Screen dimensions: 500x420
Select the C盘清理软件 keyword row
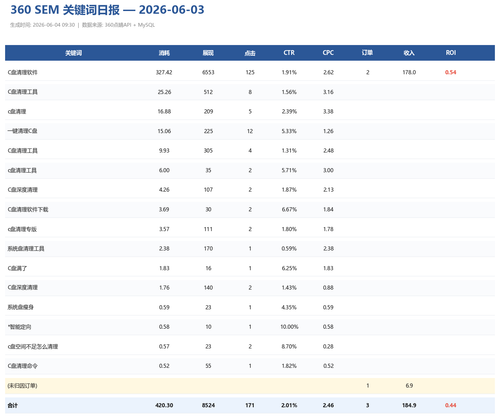click(x=250, y=72)
